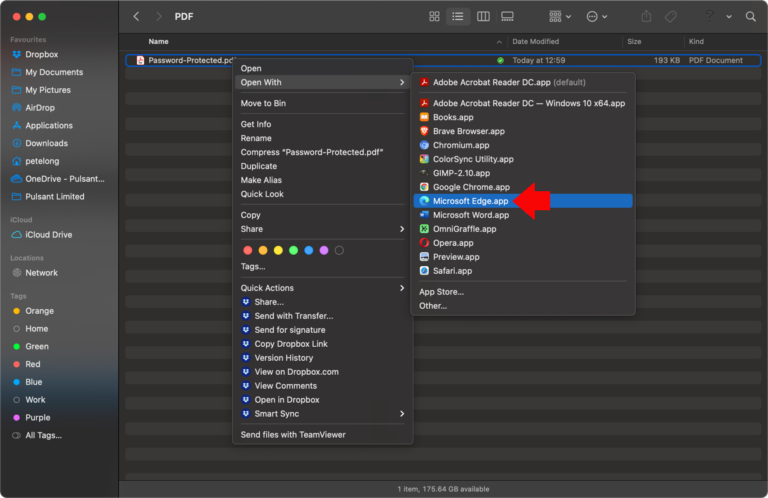Switch Finder to column view

(483, 17)
